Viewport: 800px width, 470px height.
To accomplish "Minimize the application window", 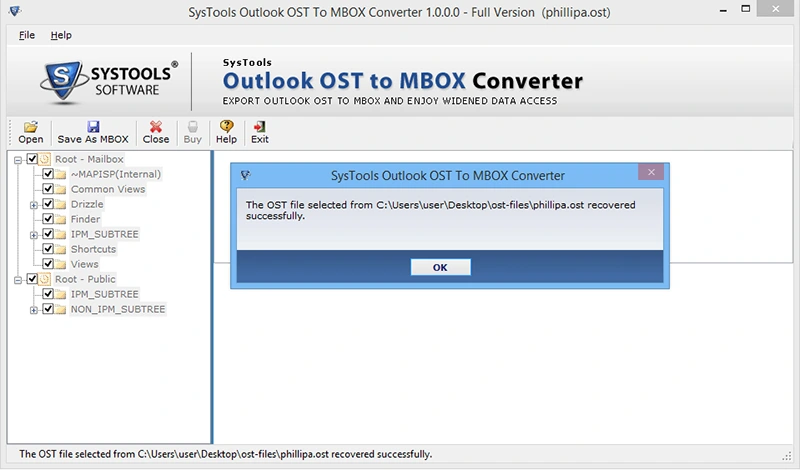I will [723, 10].
